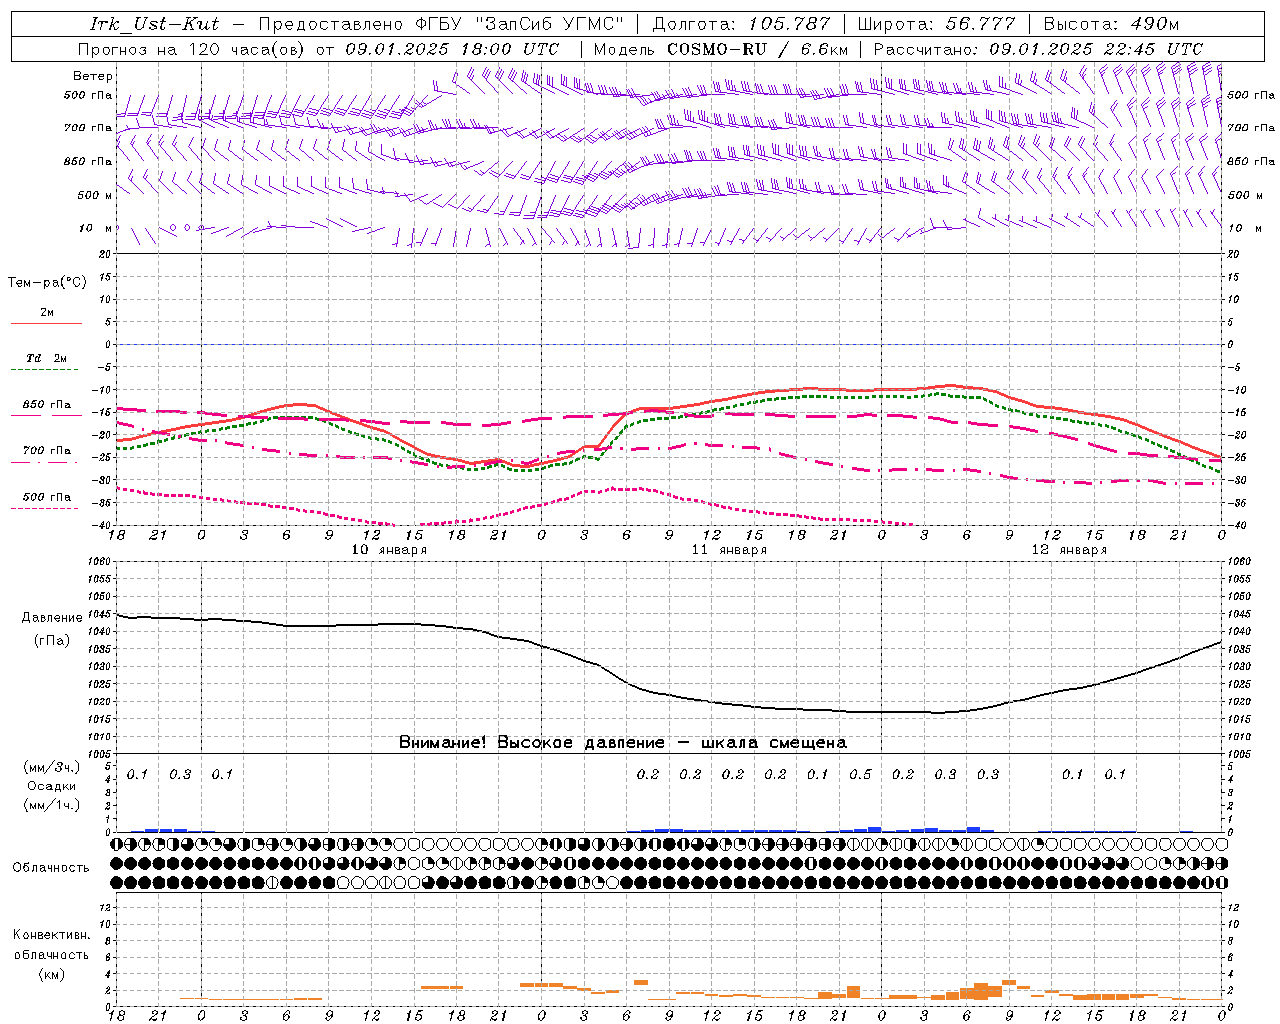Click the "Конвективн." convective cloud label
This screenshot has height=1024, width=1280.
pos(52,936)
